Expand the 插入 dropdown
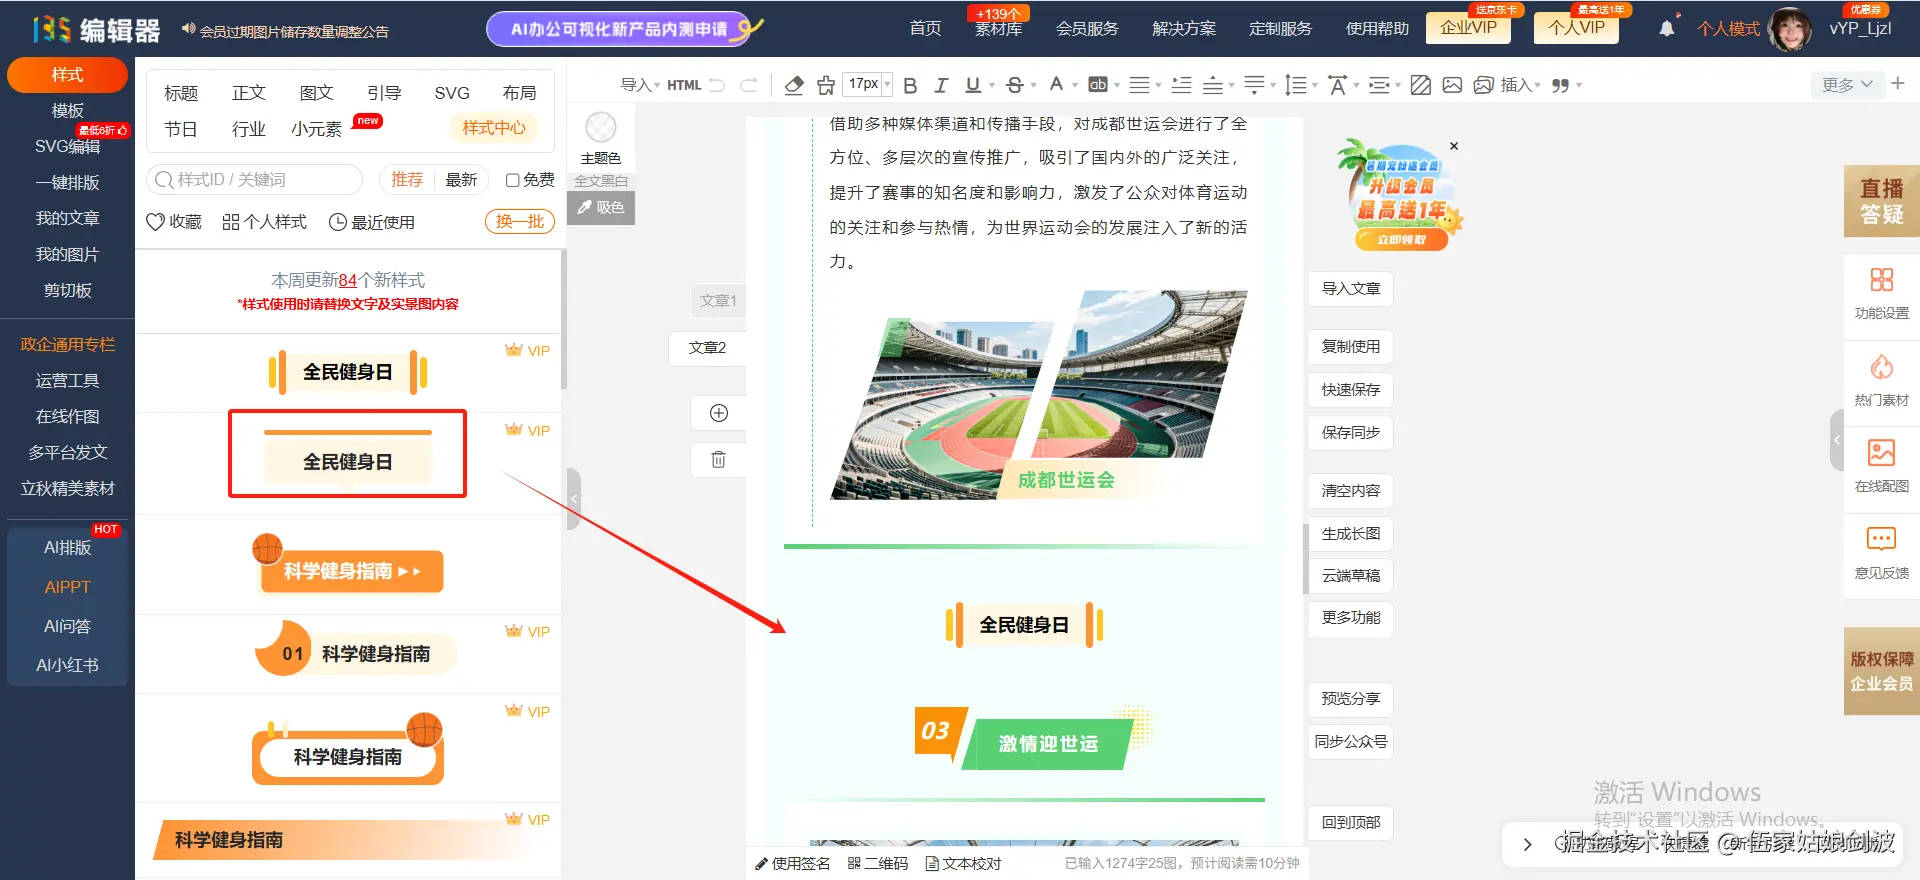The image size is (1920, 880). [1520, 85]
